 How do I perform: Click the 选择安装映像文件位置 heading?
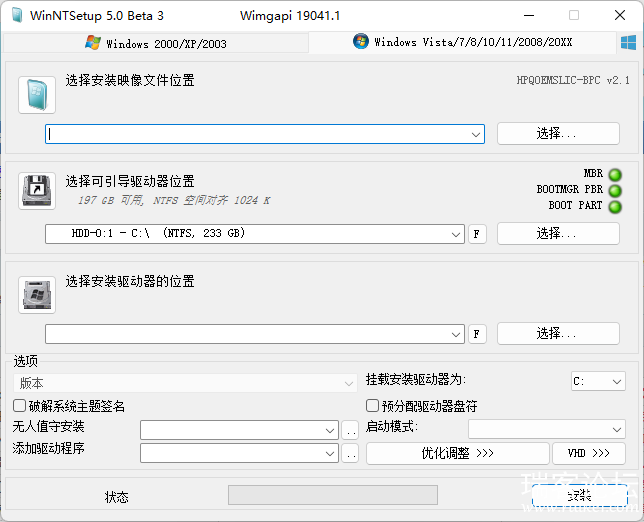[x=130, y=80]
